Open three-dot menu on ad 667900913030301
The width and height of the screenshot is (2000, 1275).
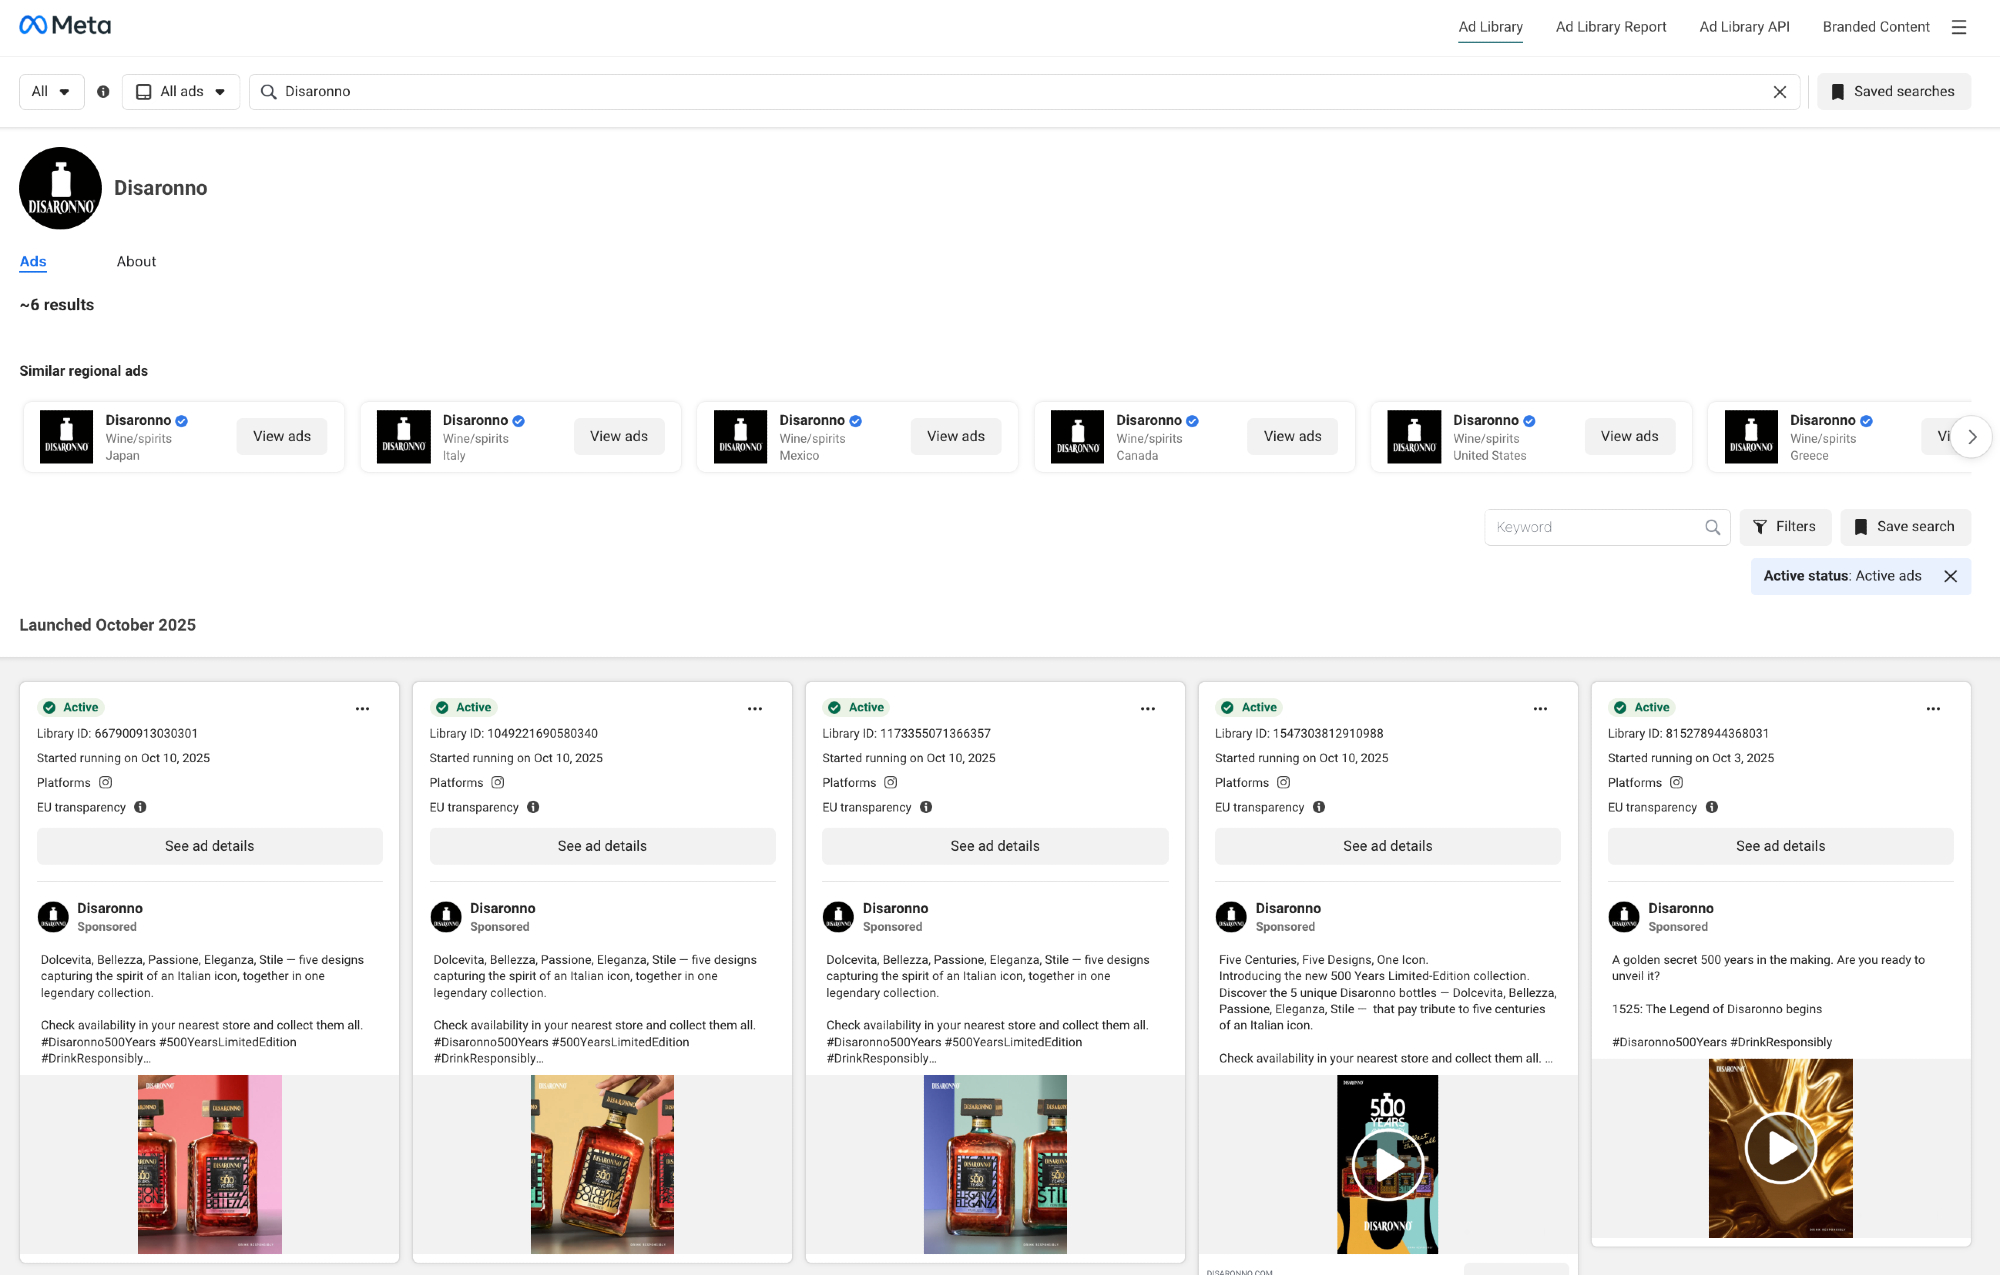click(x=362, y=709)
